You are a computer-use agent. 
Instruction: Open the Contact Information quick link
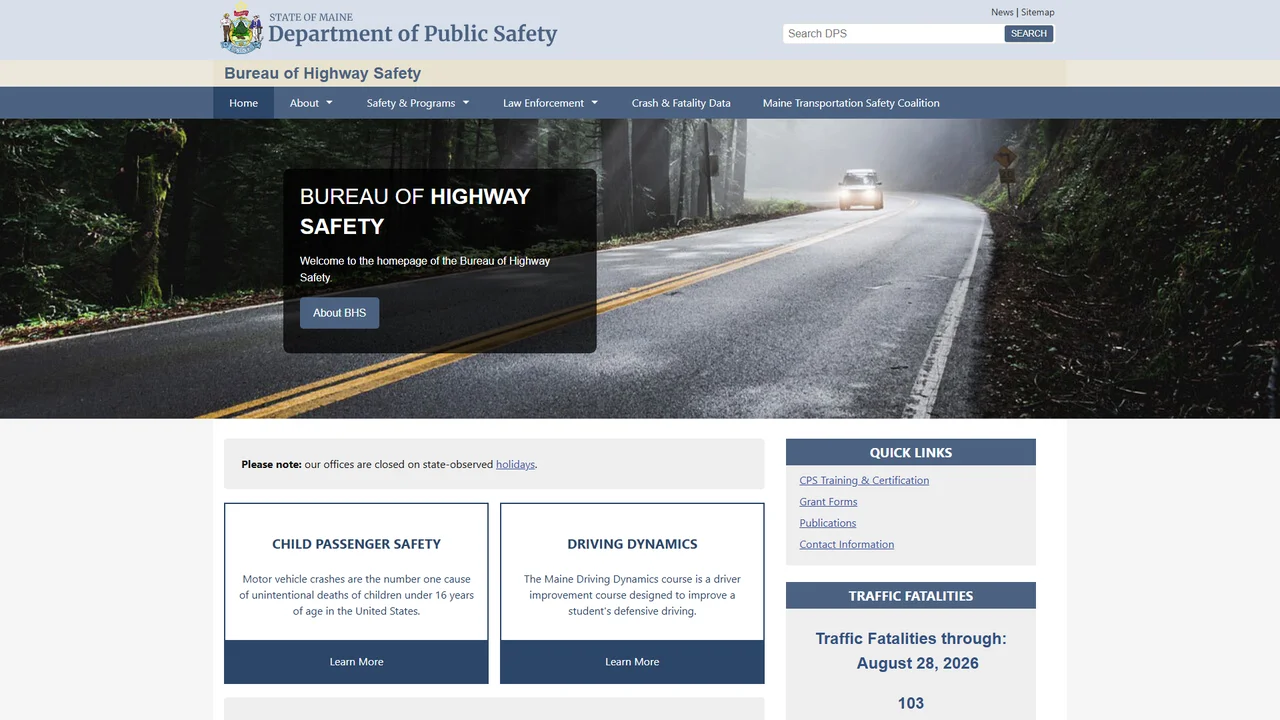point(846,544)
